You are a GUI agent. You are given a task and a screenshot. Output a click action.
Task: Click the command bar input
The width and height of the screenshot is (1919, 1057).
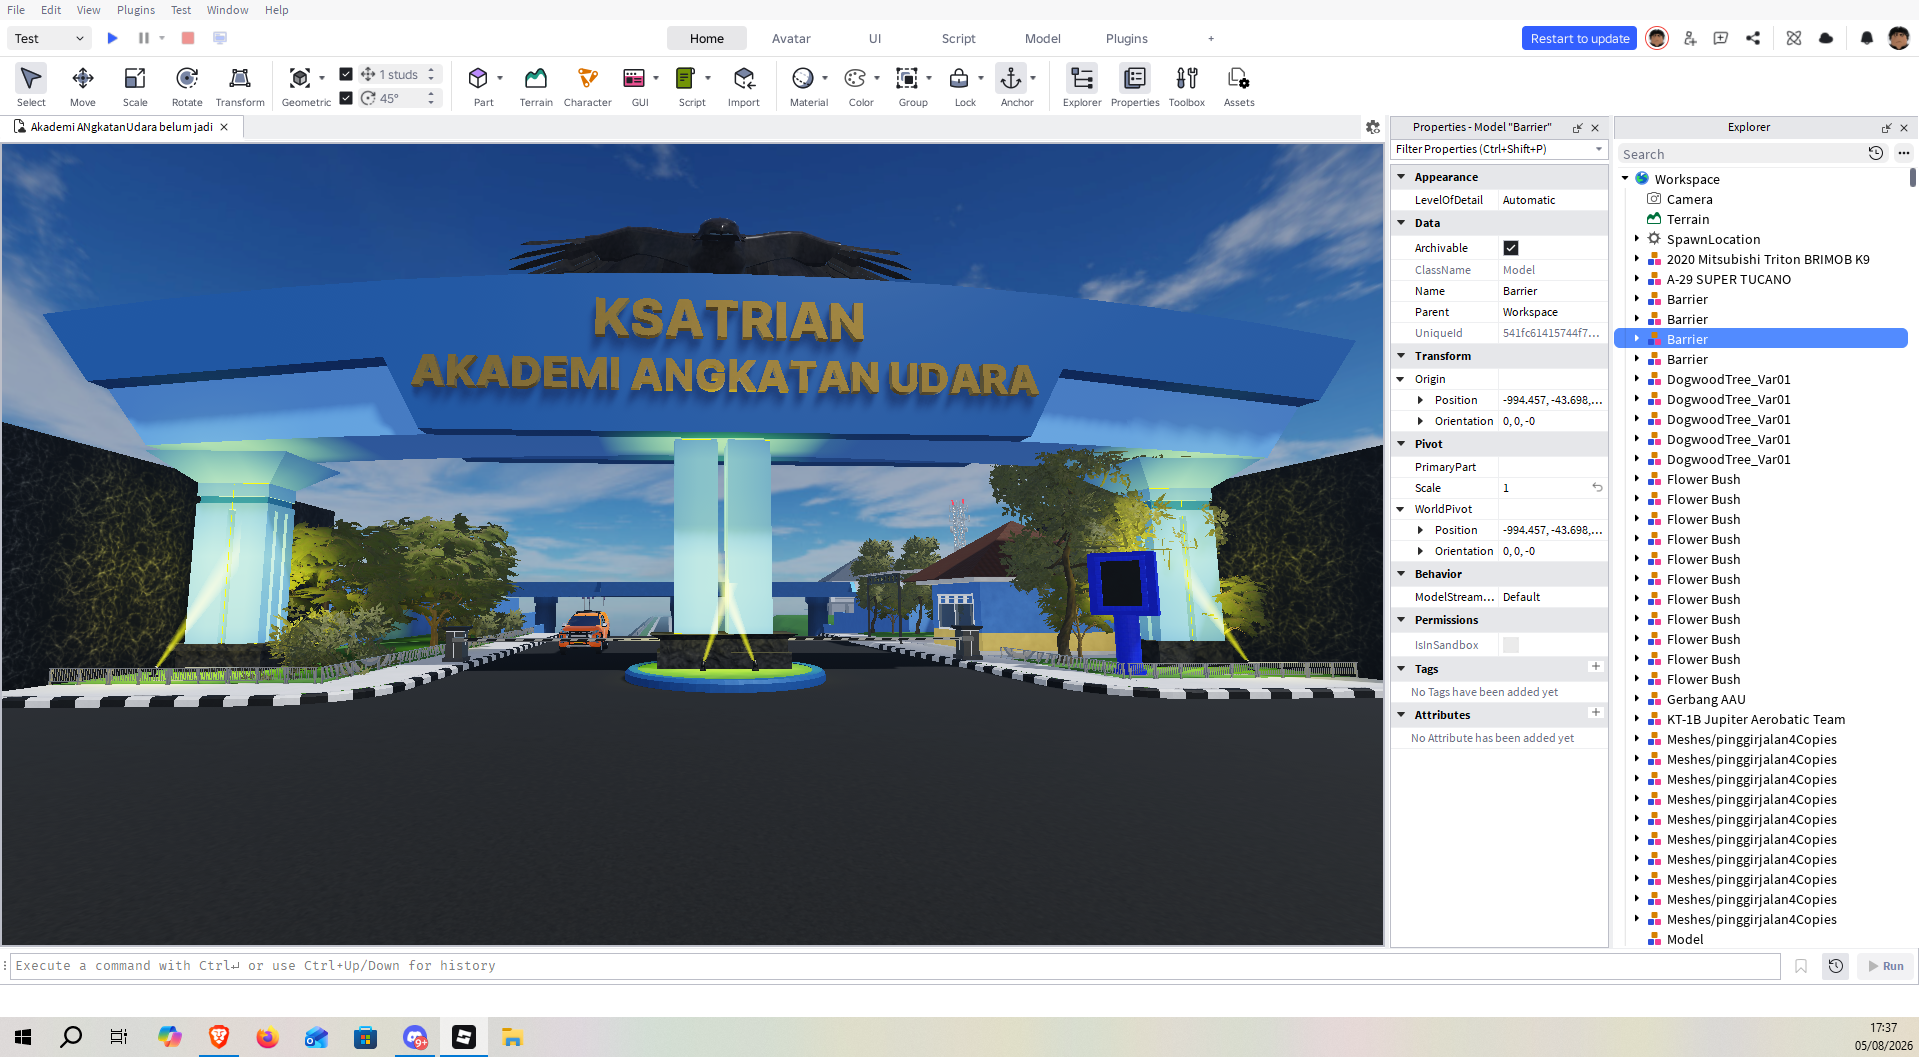(x=895, y=966)
